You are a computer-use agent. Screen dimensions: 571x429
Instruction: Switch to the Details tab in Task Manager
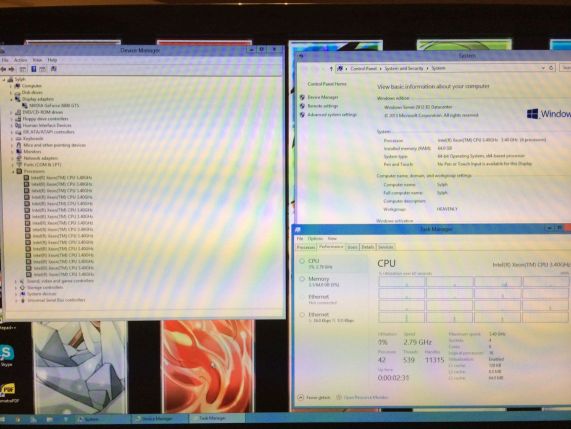(367, 247)
